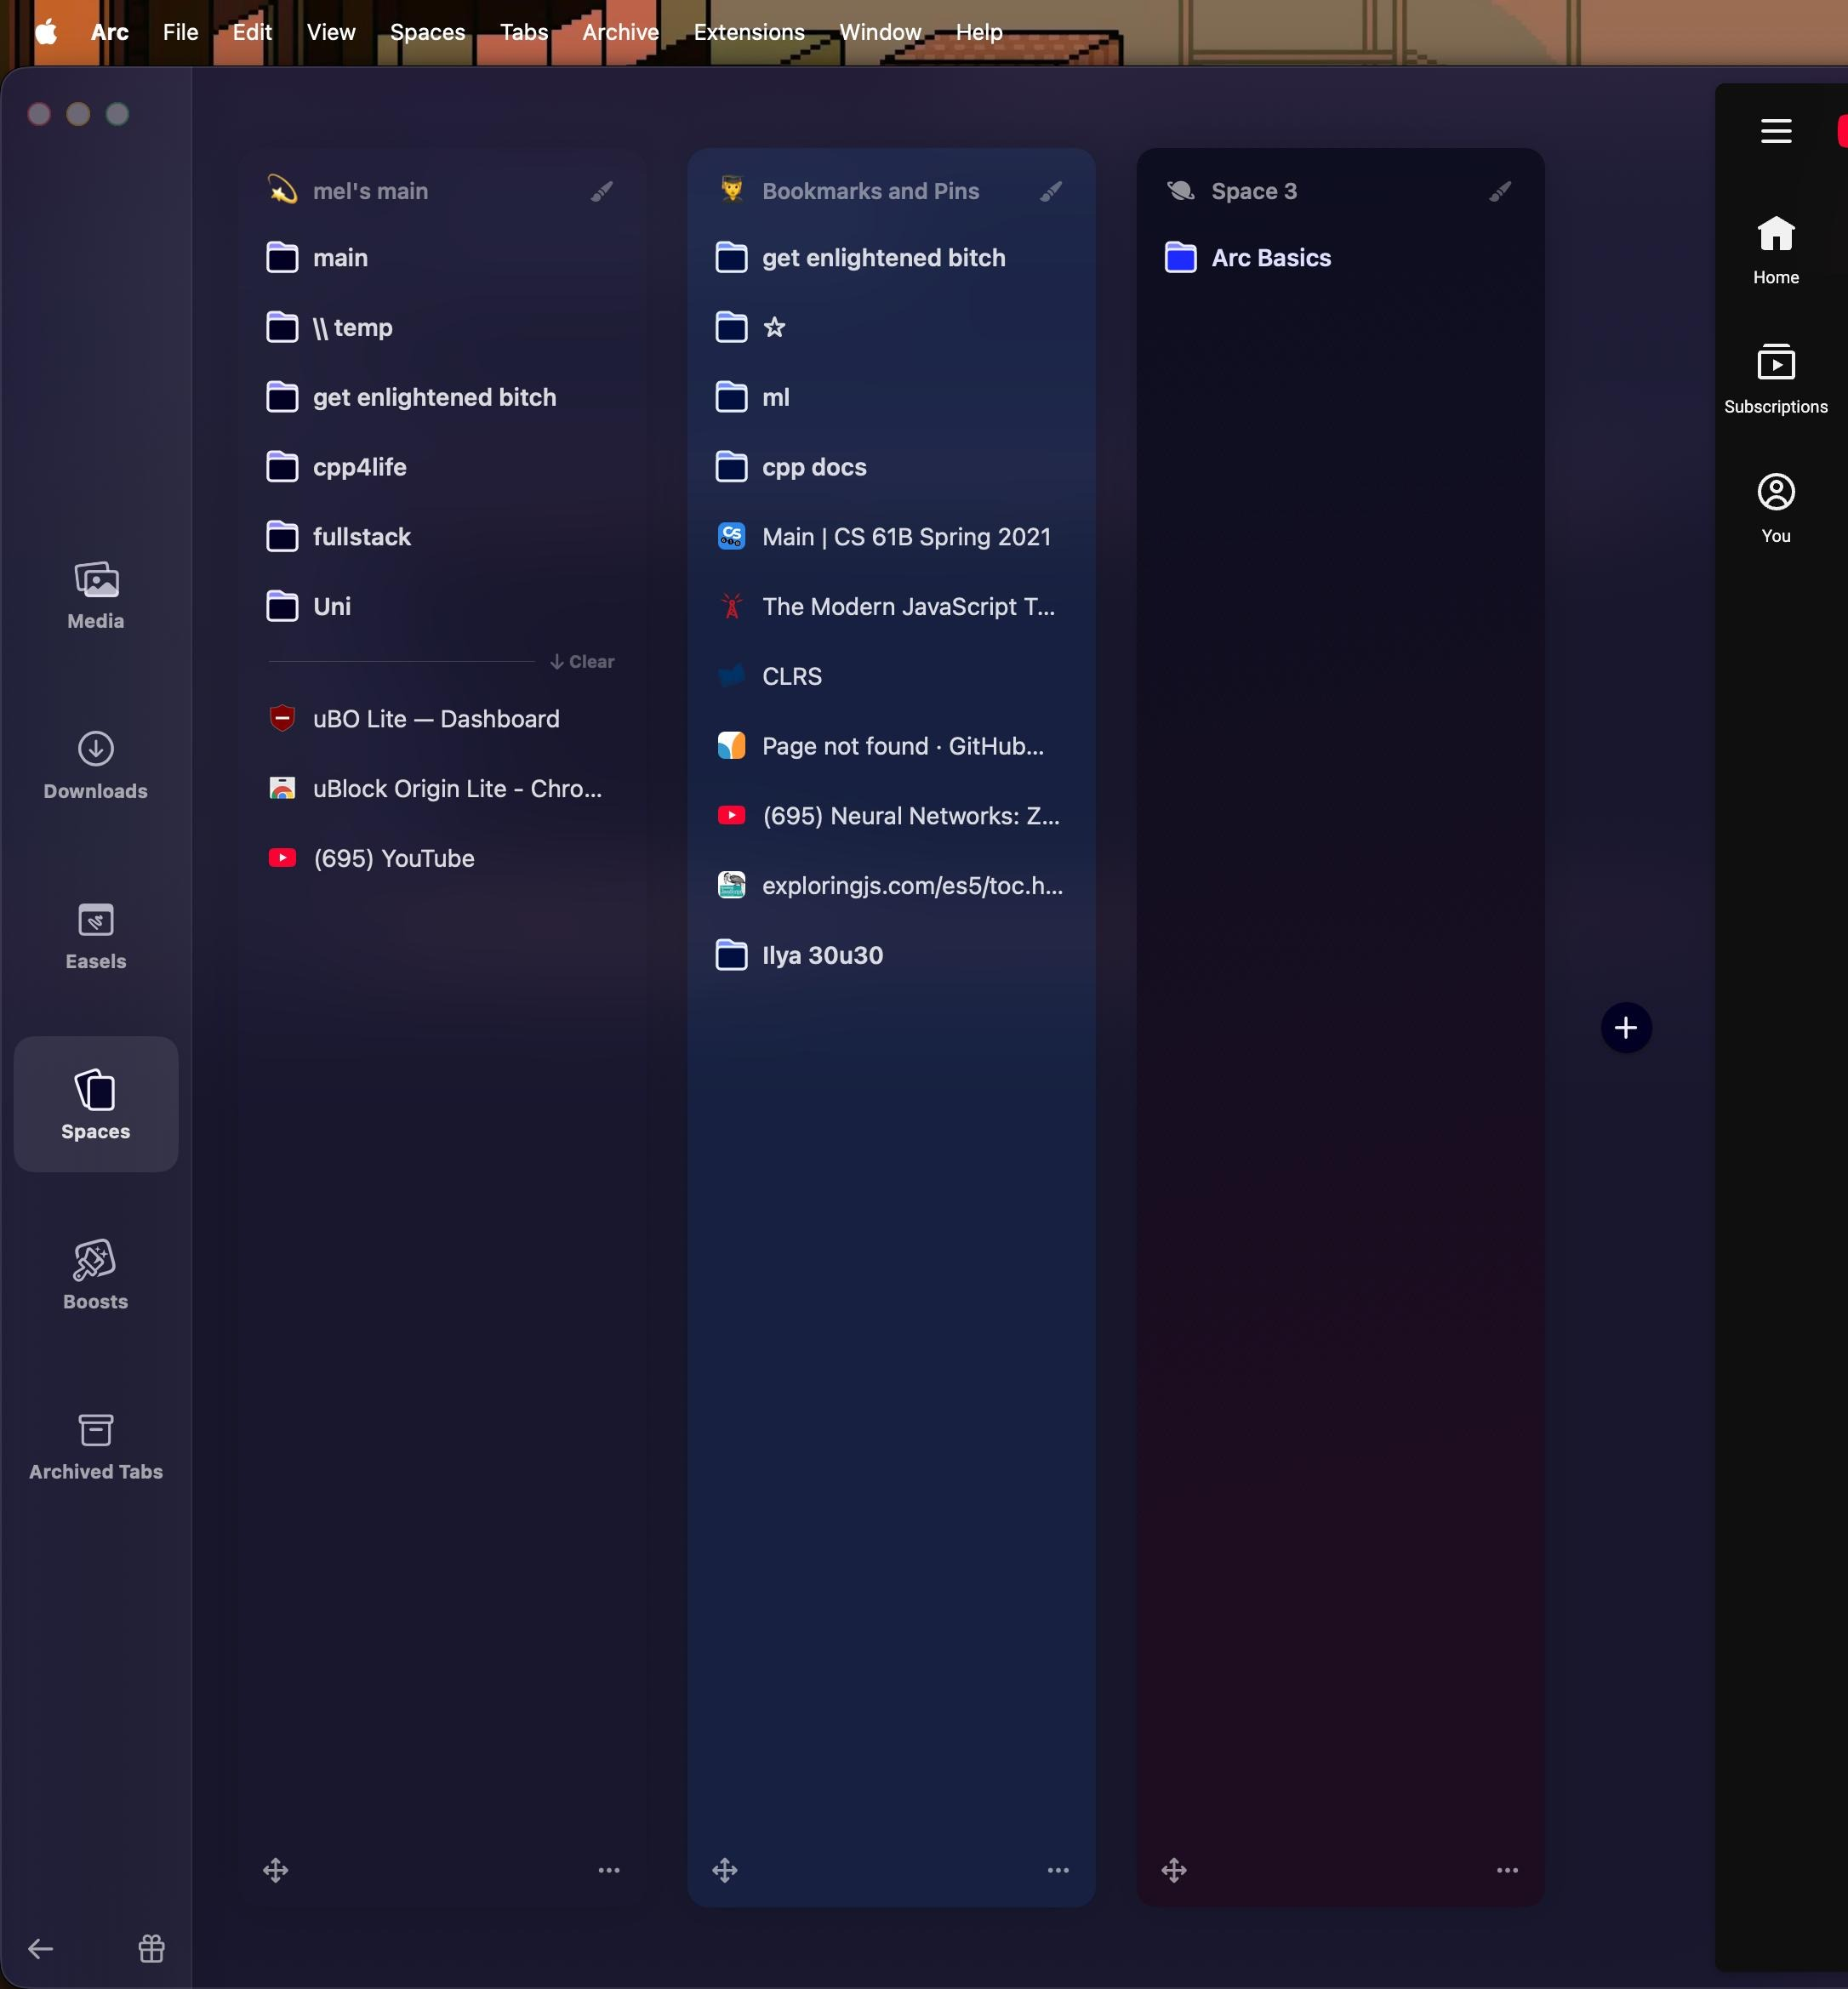Open the YouTube hamburger menu
Screen dimensions: 1848x1989
(1776, 131)
